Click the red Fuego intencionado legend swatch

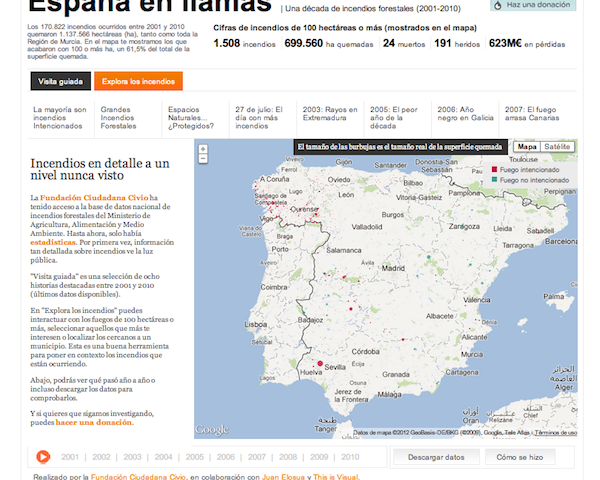[x=494, y=169]
